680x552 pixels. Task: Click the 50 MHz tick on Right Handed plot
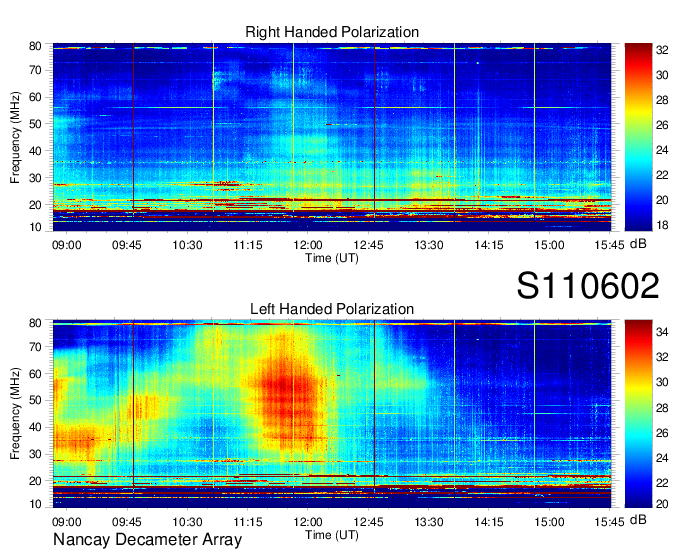coord(35,124)
